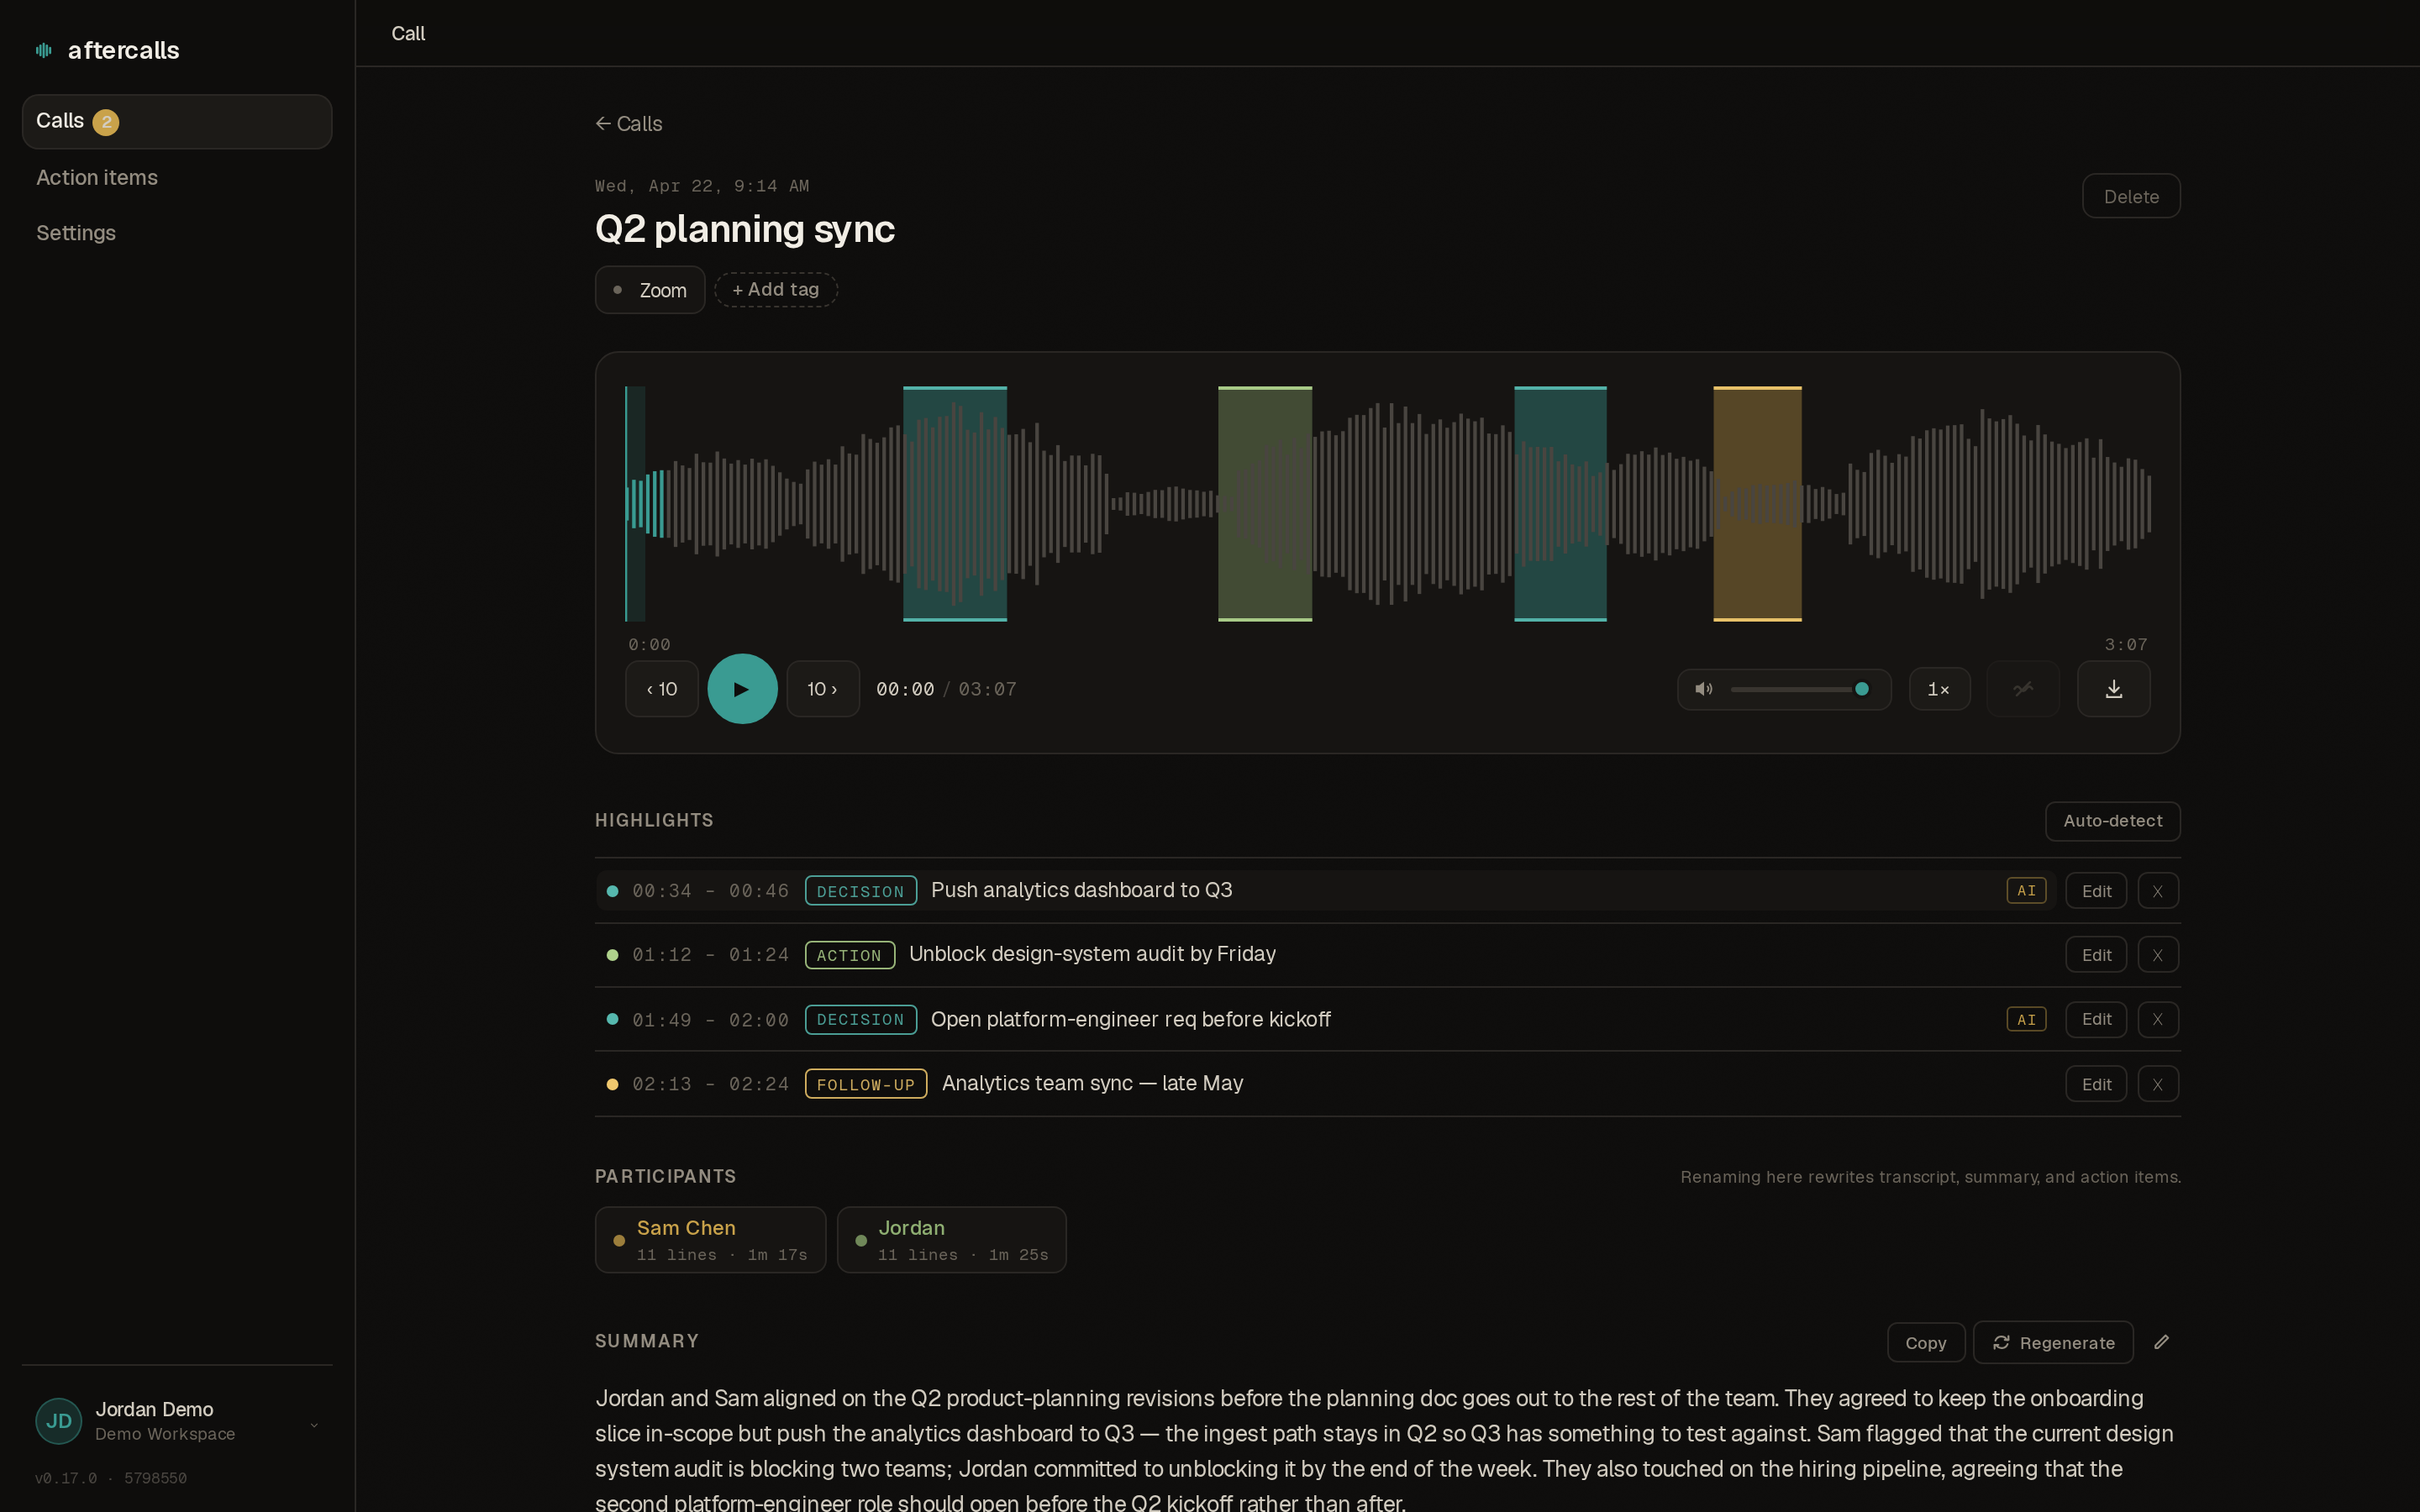Regenerate the summary
The height and width of the screenshot is (1512, 2420).
coord(2053,1342)
